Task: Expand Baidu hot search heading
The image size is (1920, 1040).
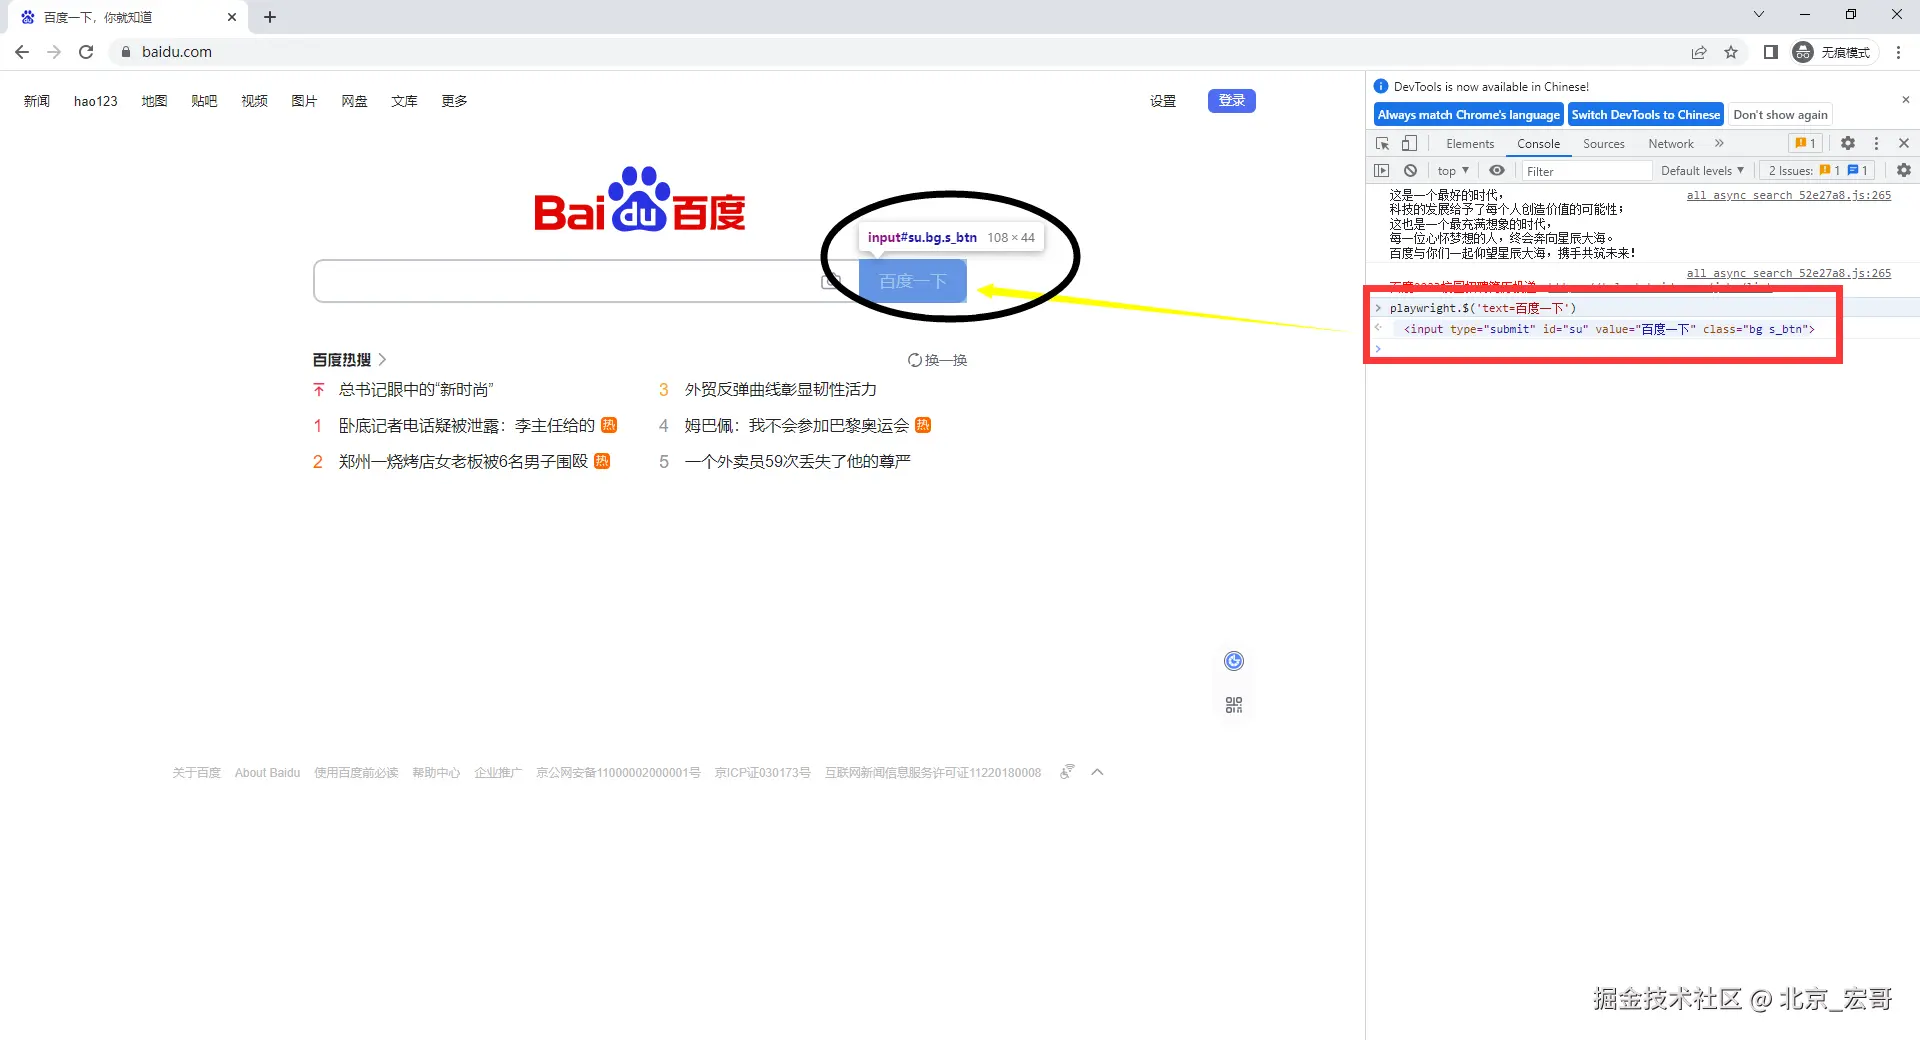Action: click(349, 360)
